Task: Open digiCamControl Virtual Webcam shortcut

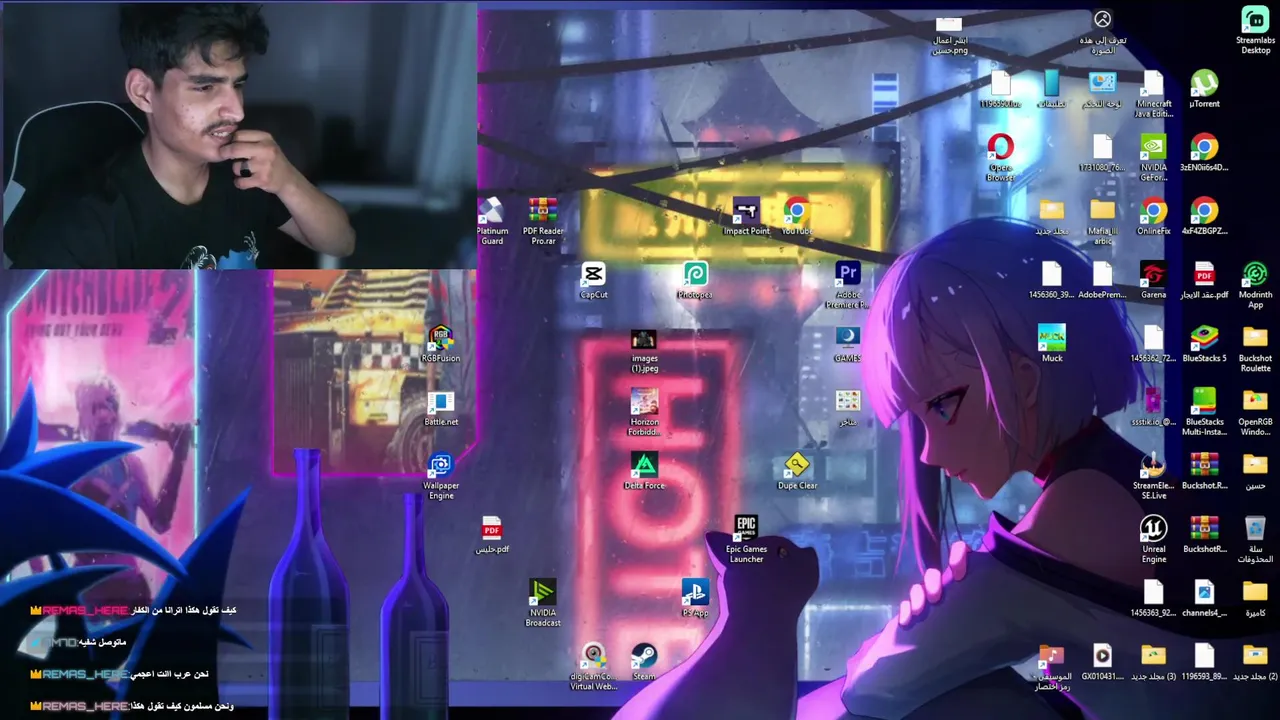Action: (593, 667)
